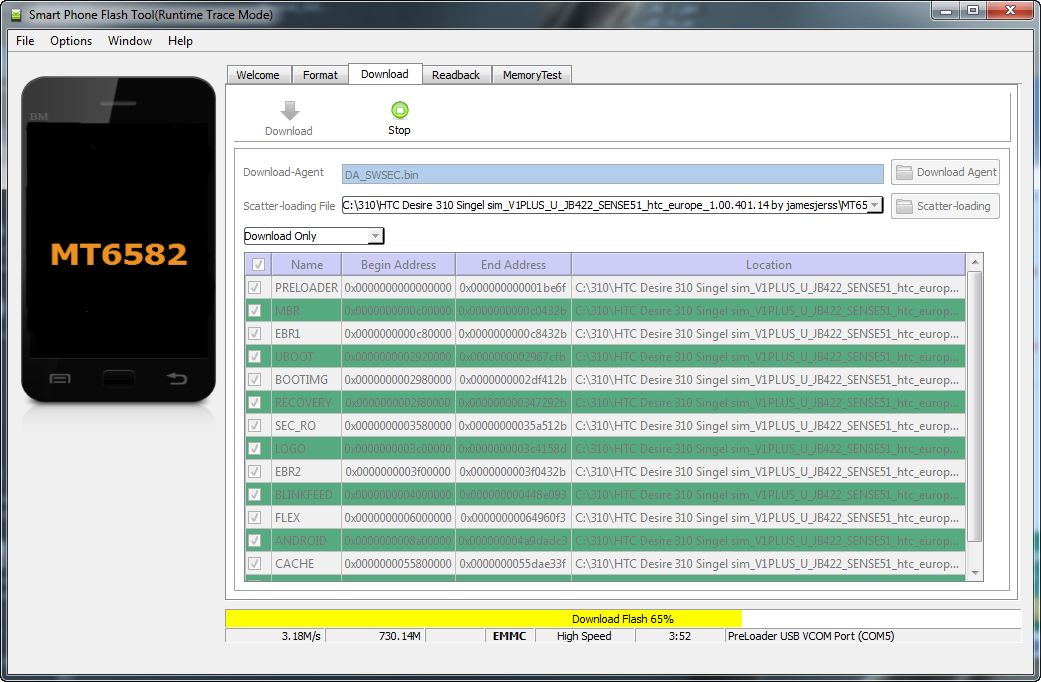Toggle the RECOVERY row checkbox
The image size is (1041, 682).
coord(254,402)
